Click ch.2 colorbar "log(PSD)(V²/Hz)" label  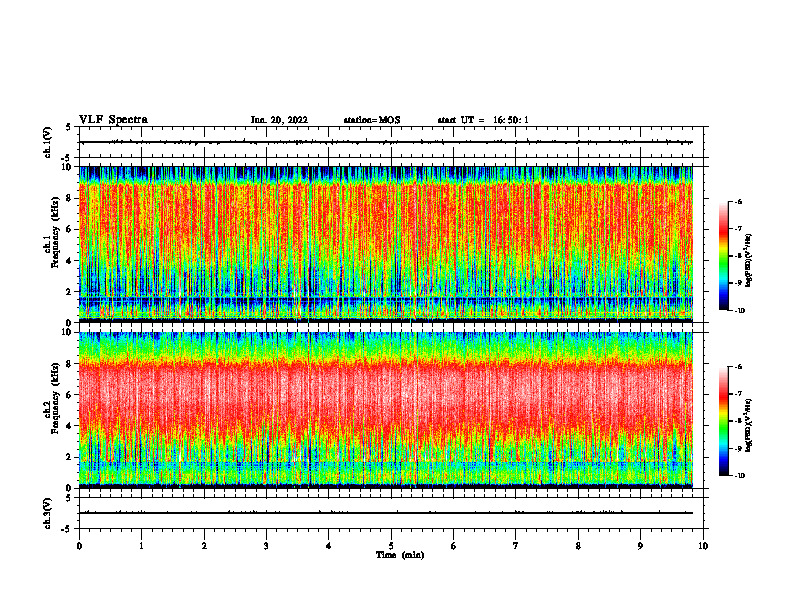[748, 426]
